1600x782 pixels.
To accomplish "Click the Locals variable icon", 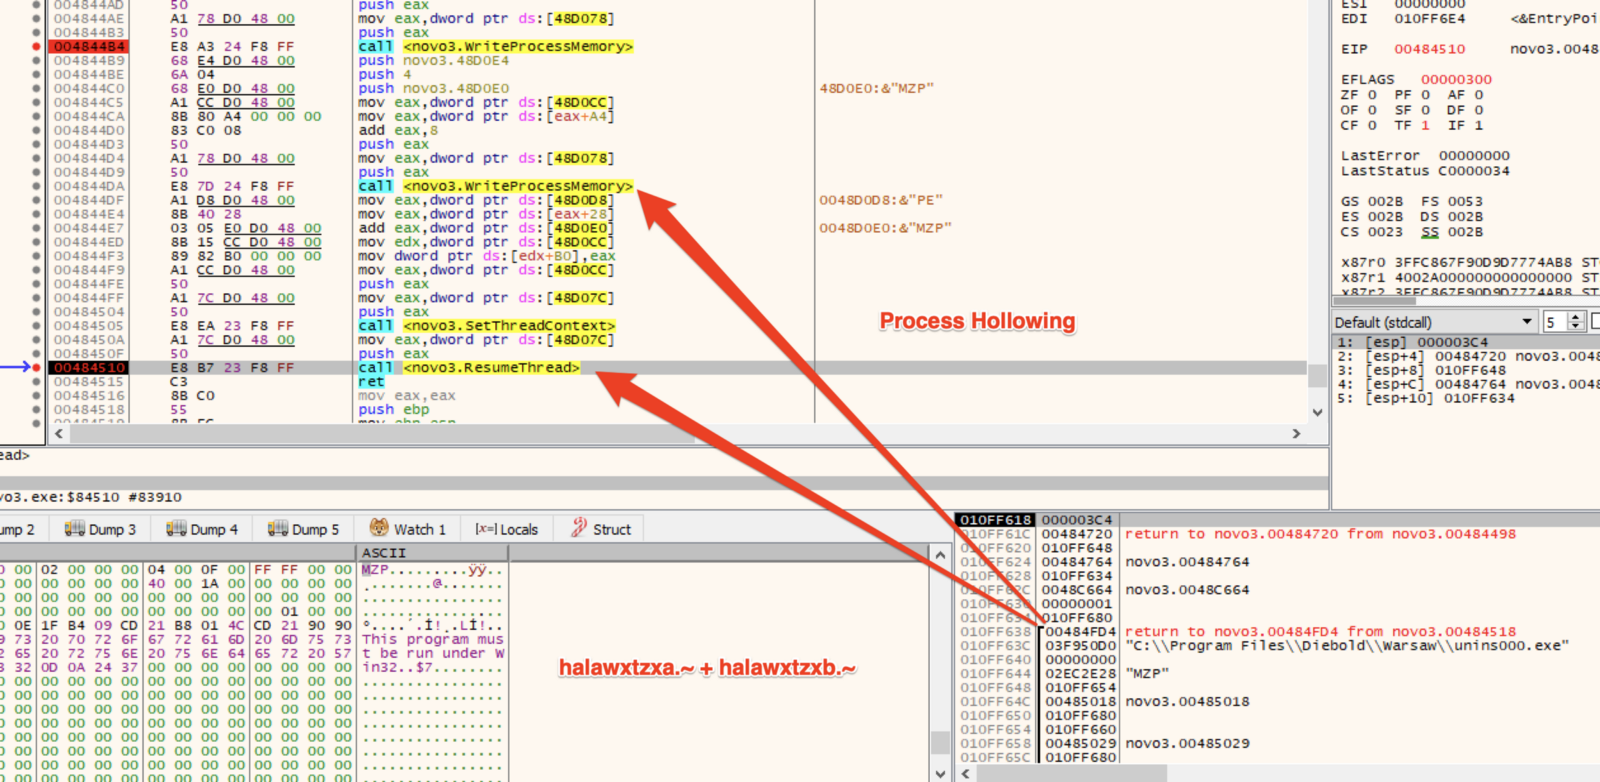I will point(484,529).
